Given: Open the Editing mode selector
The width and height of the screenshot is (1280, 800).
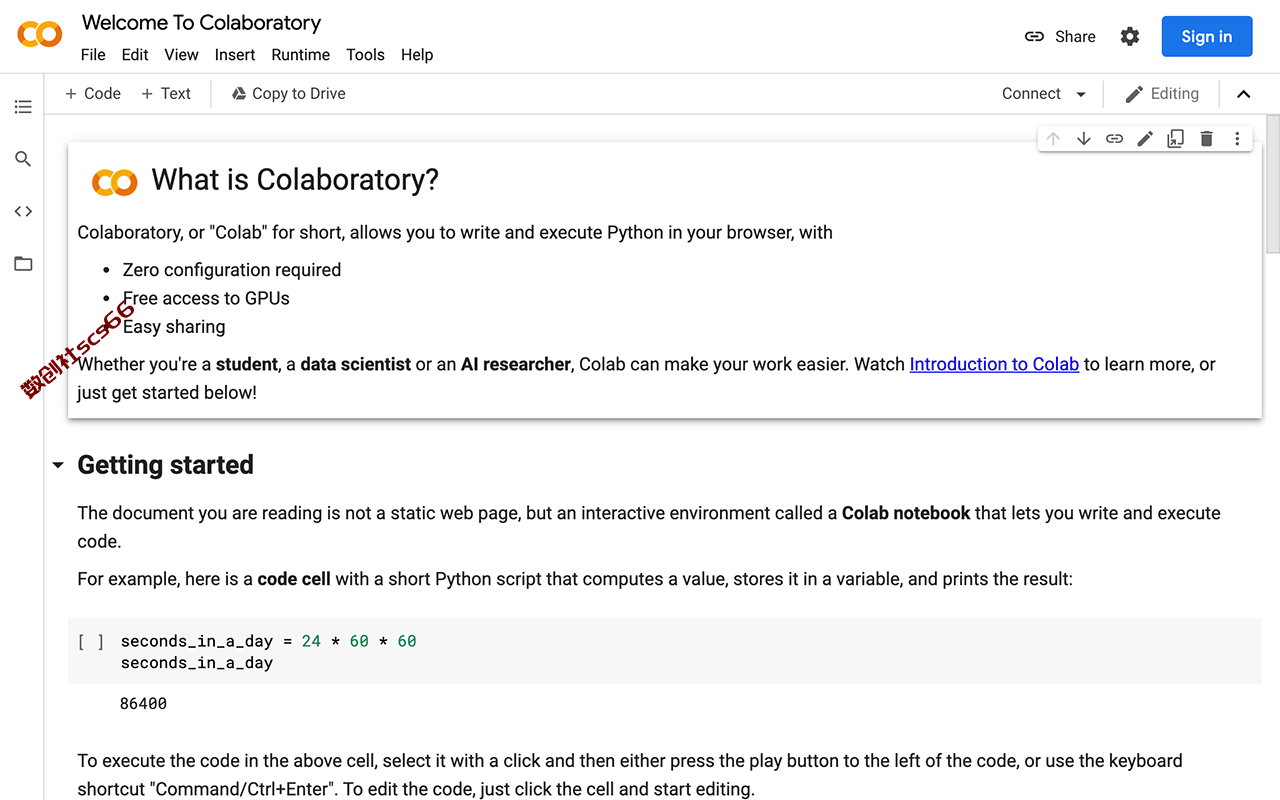Looking at the screenshot, I should pos(1162,94).
